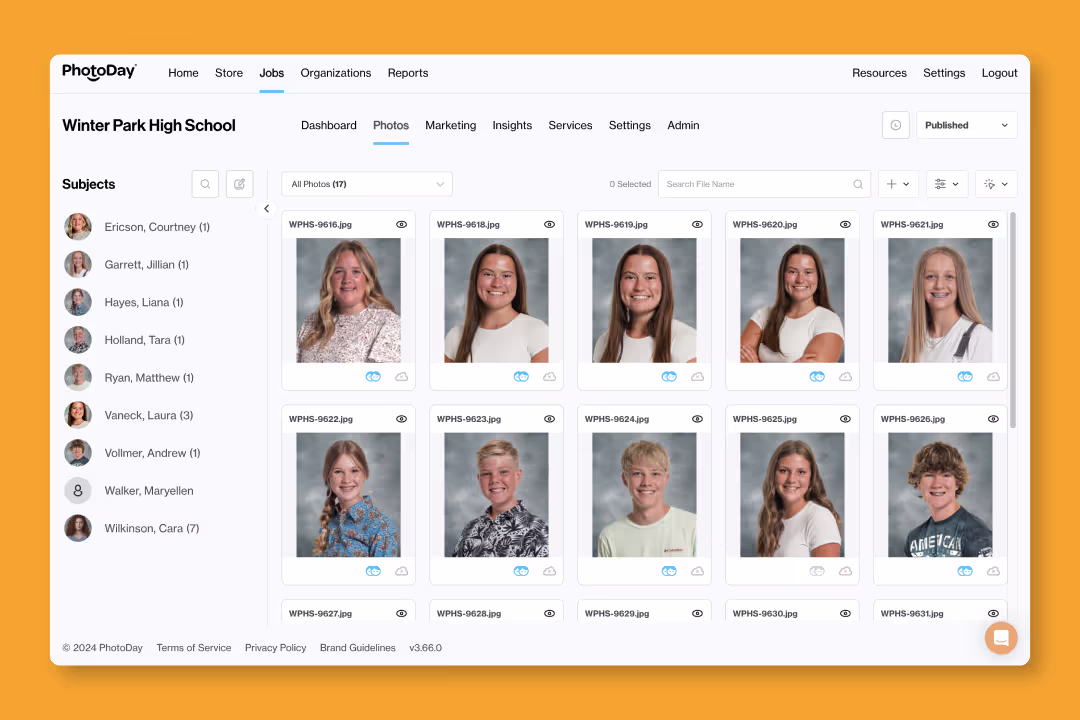
Task: Switch to the Services tab
Action: pos(570,125)
